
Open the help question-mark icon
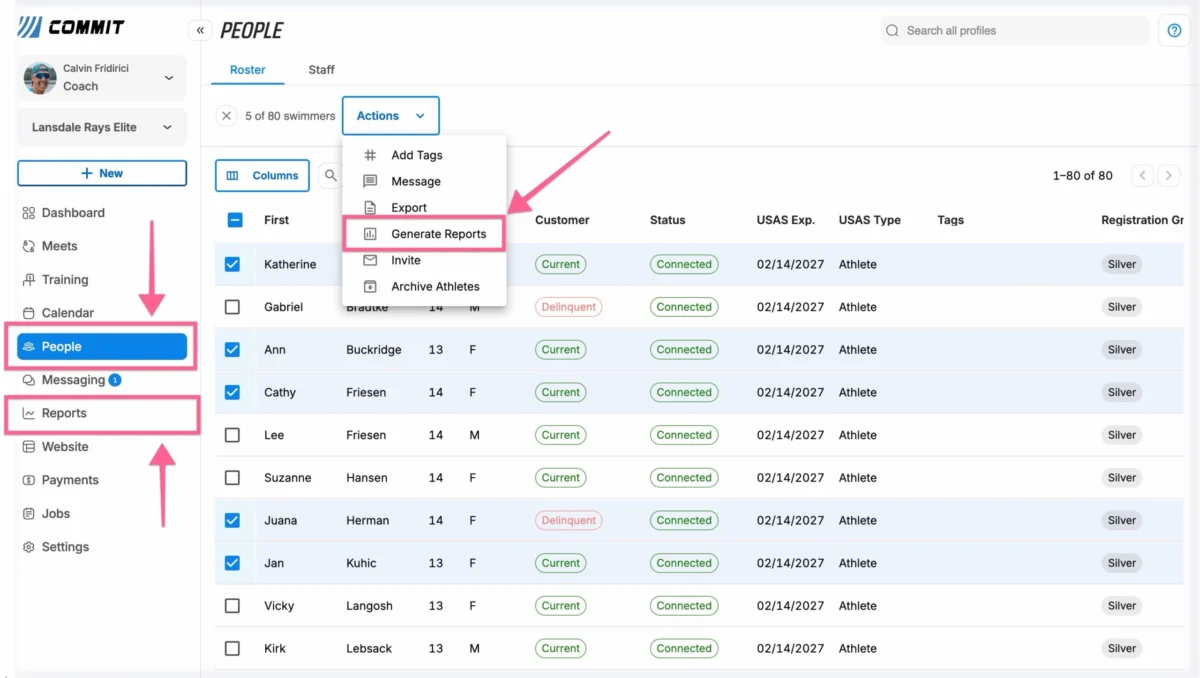coord(1174,31)
